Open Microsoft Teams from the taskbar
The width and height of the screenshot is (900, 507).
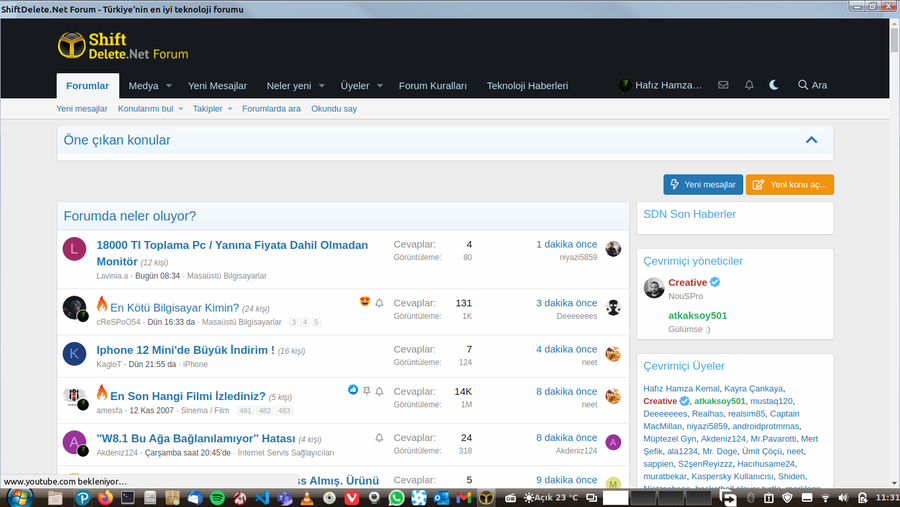click(284, 498)
